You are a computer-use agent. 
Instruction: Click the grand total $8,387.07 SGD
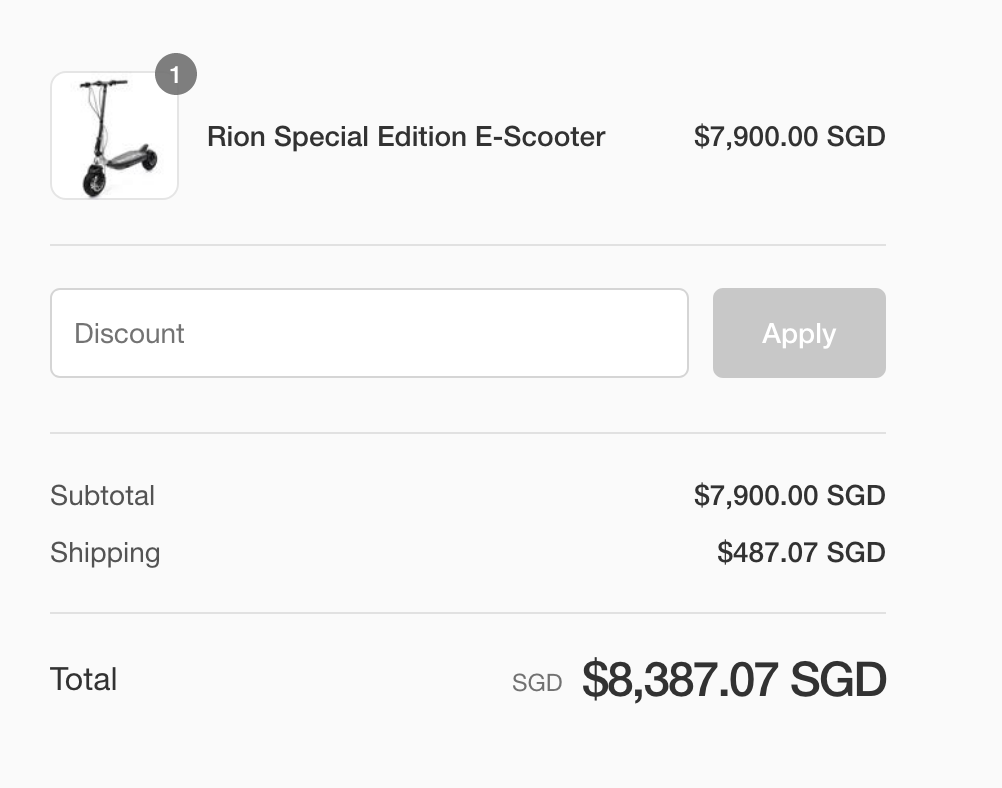734,680
